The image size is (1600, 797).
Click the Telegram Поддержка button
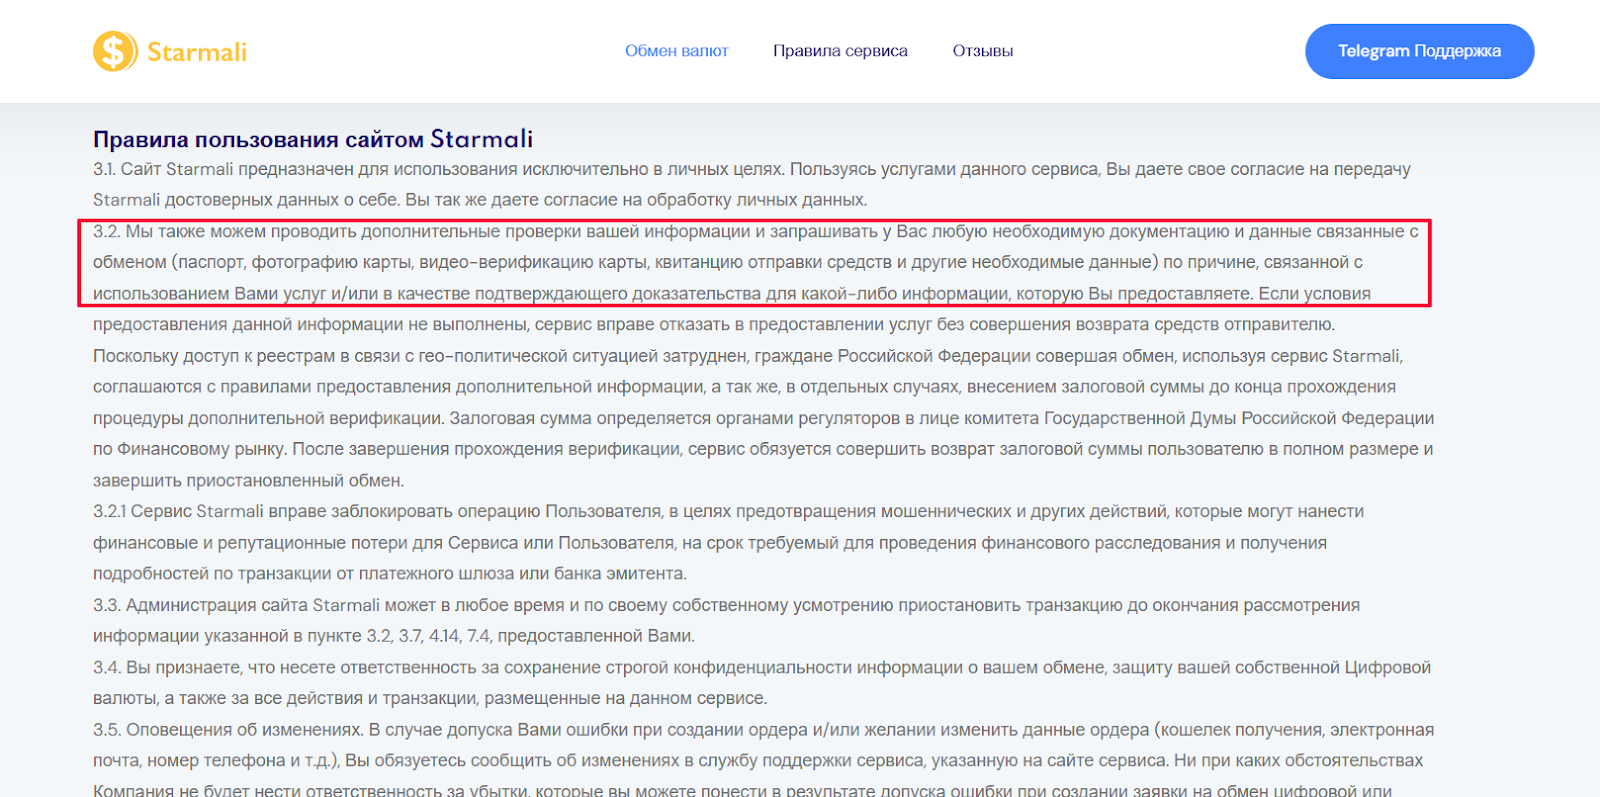[1419, 51]
